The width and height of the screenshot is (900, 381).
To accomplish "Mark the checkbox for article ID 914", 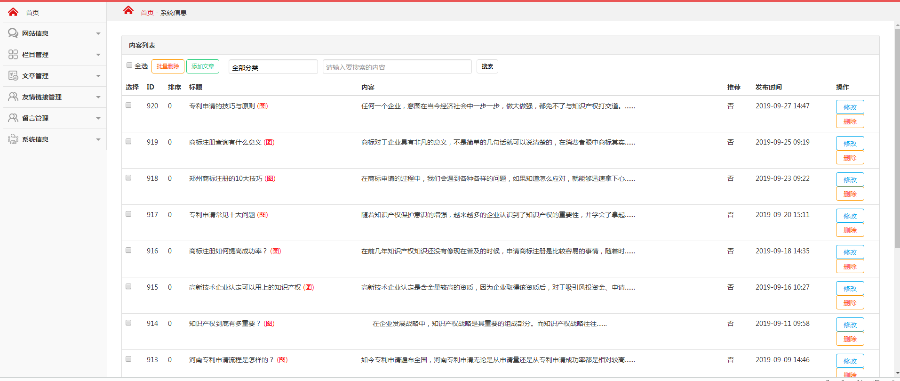I will (129, 322).
